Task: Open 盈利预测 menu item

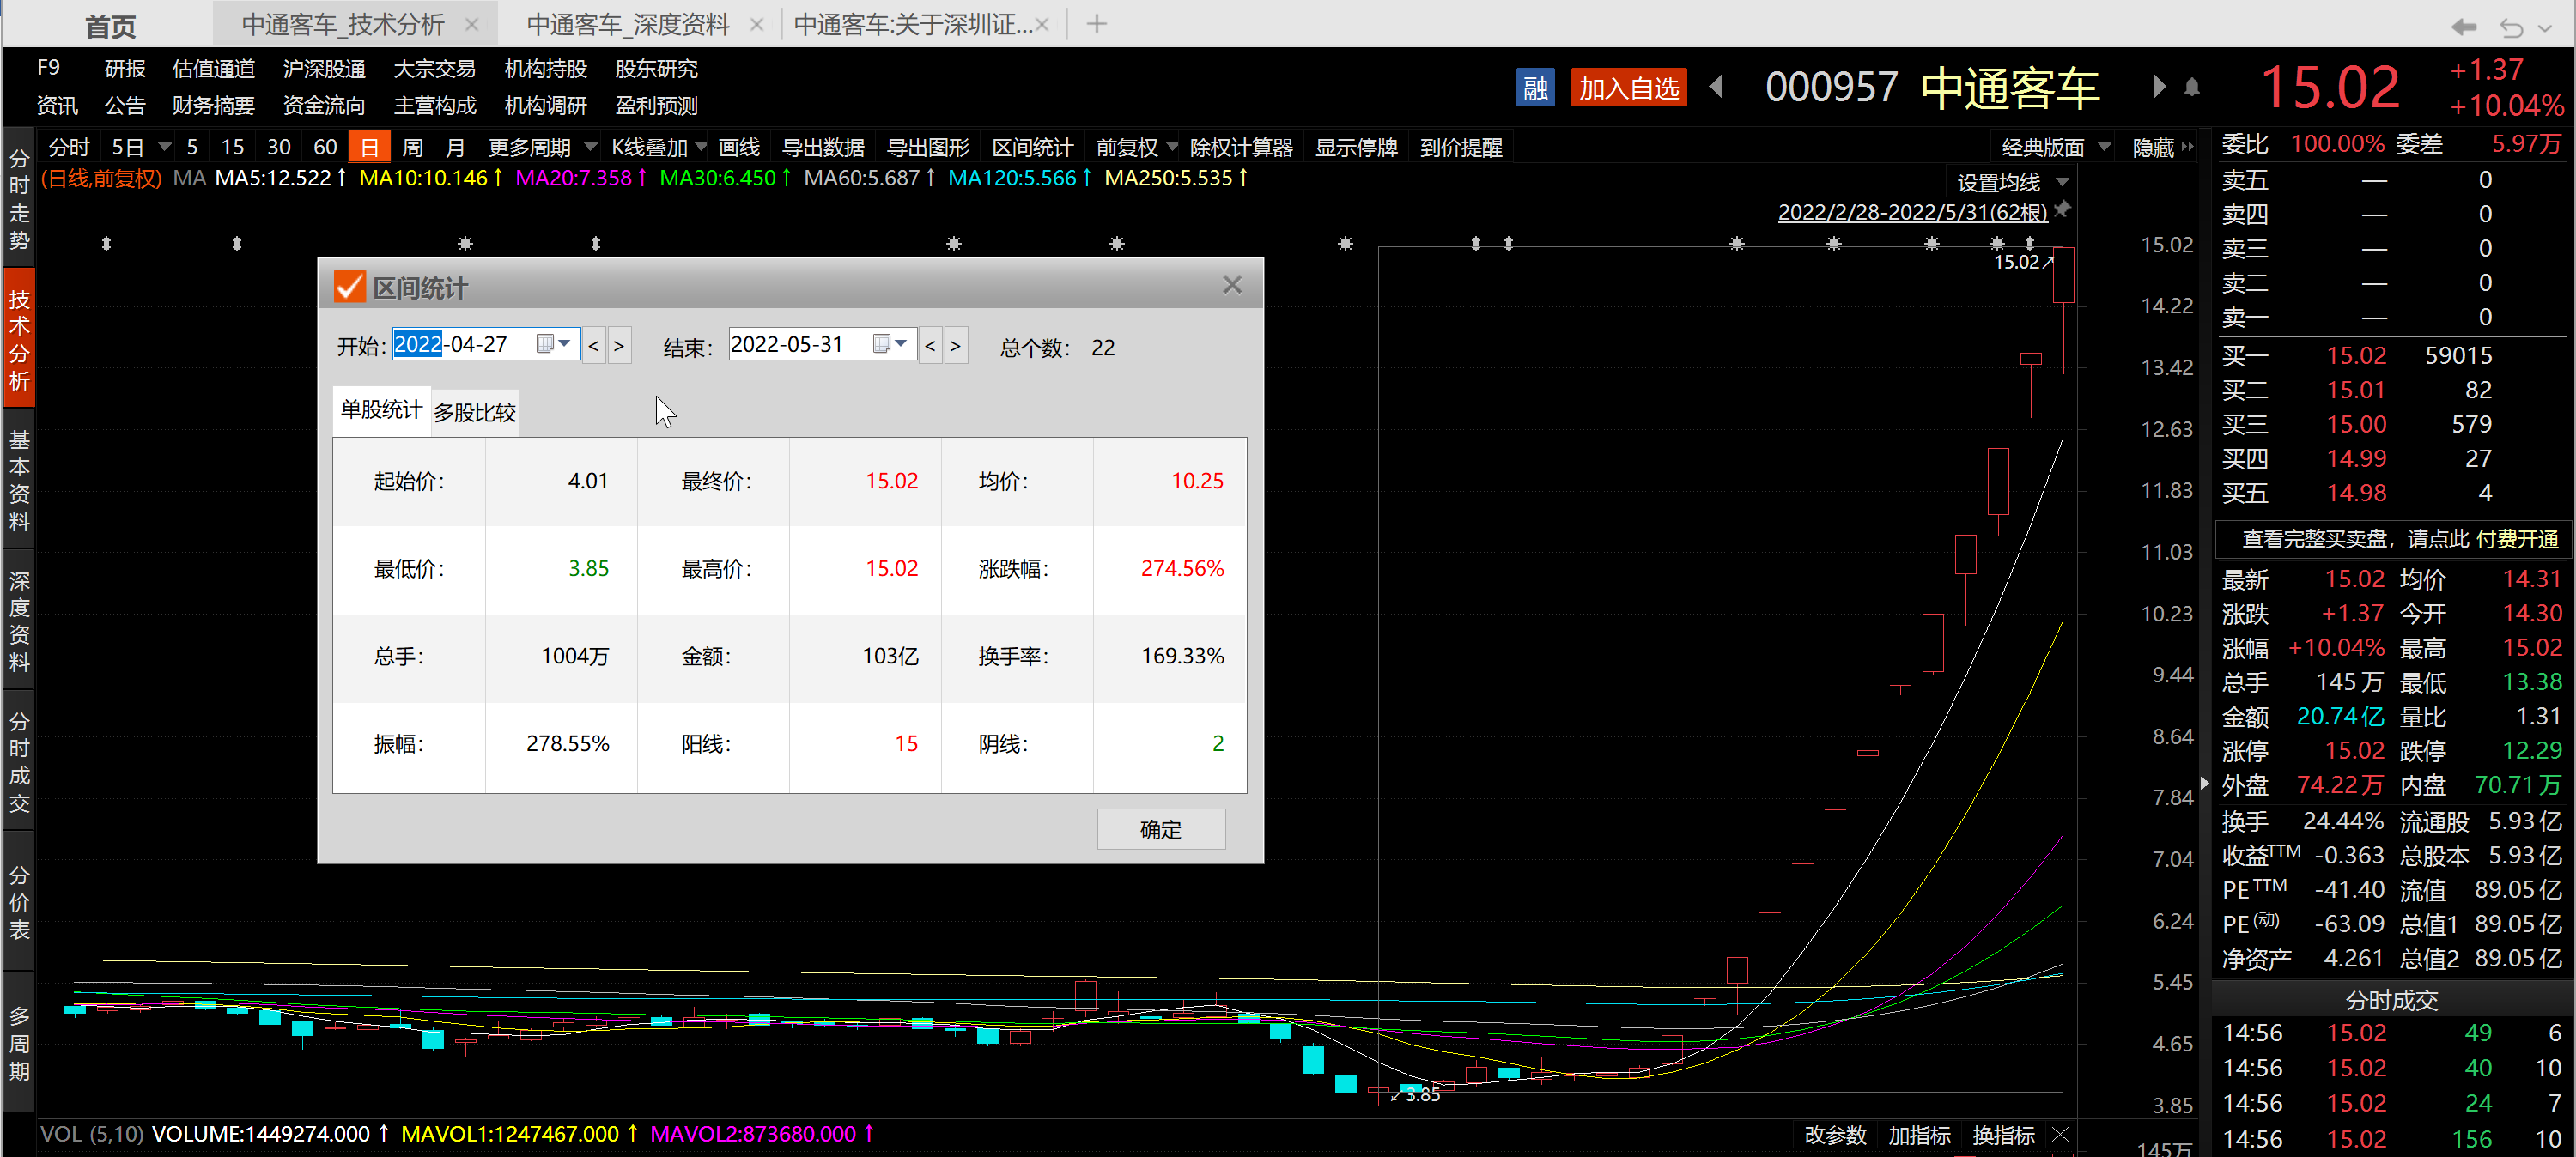Action: pyautogui.click(x=656, y=106)
